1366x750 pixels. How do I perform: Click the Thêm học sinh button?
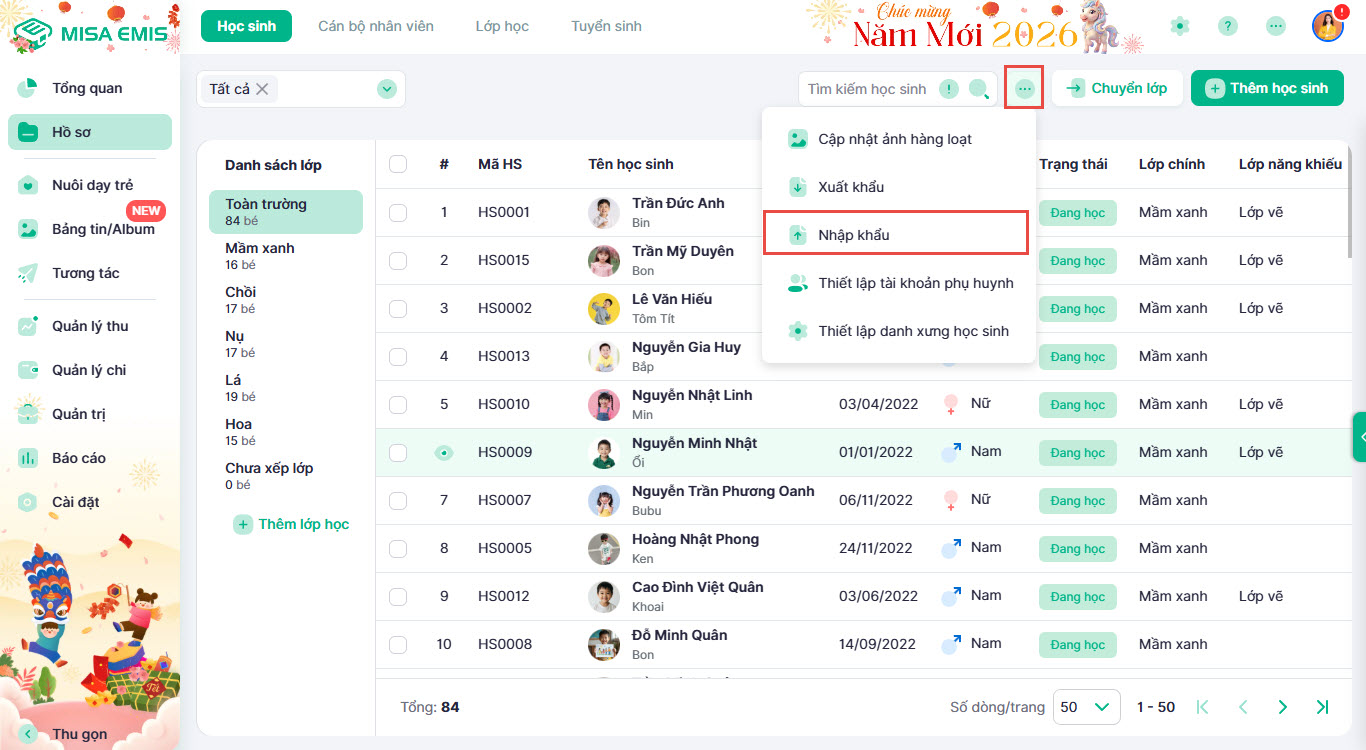click(x=1267, y=88)
